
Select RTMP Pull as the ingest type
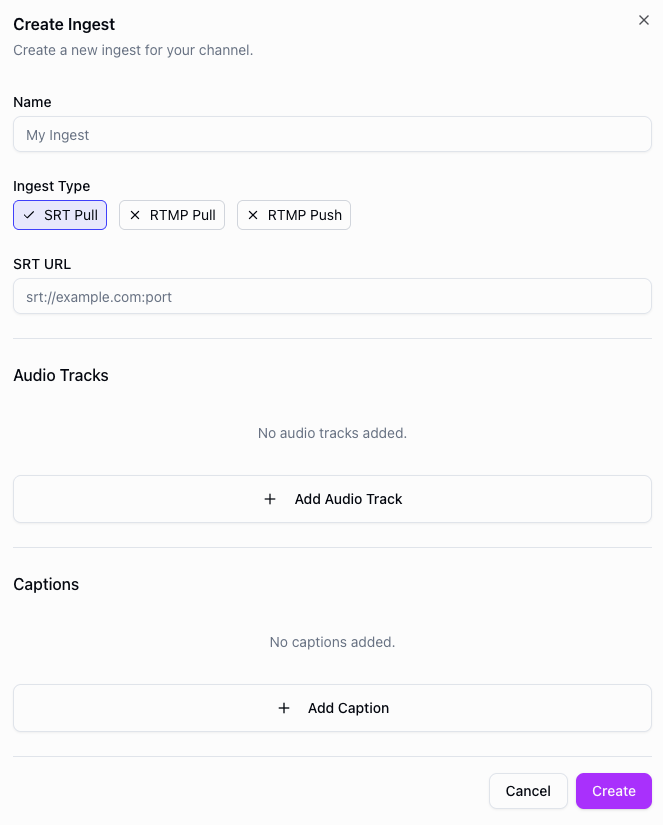pyautogui.click(x=171, y=214)
